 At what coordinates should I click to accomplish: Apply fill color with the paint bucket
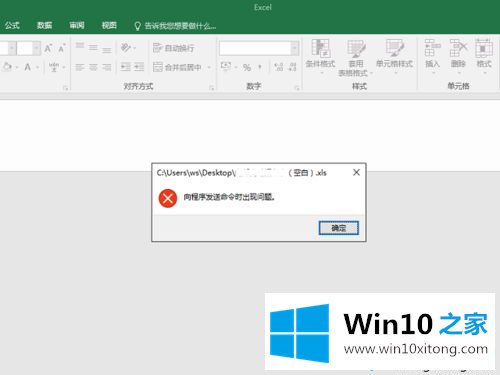[6, 67]
